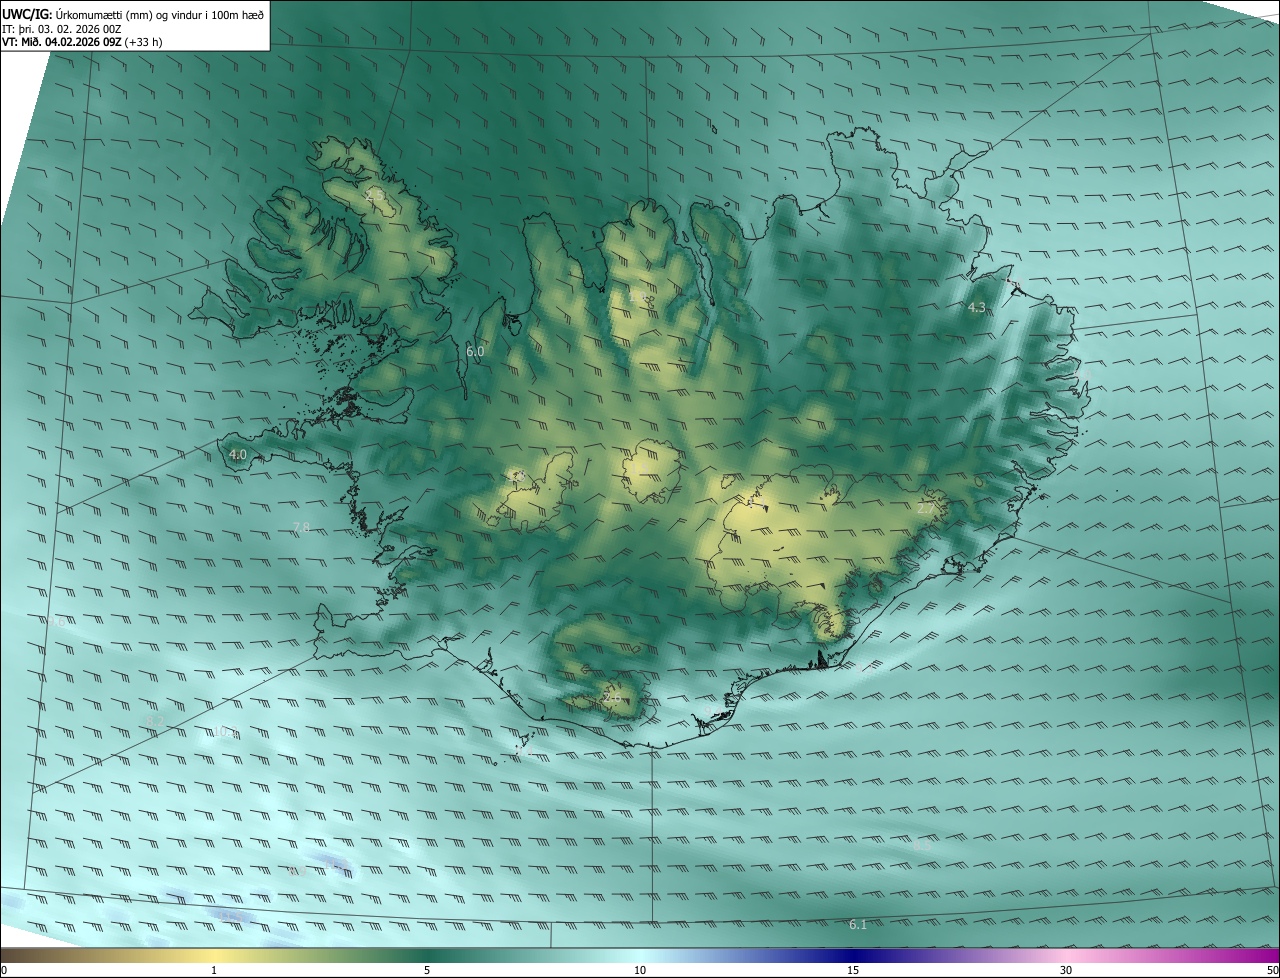Click the map value label '7.8'
The image size is (1280, 978).
[301, 527]
